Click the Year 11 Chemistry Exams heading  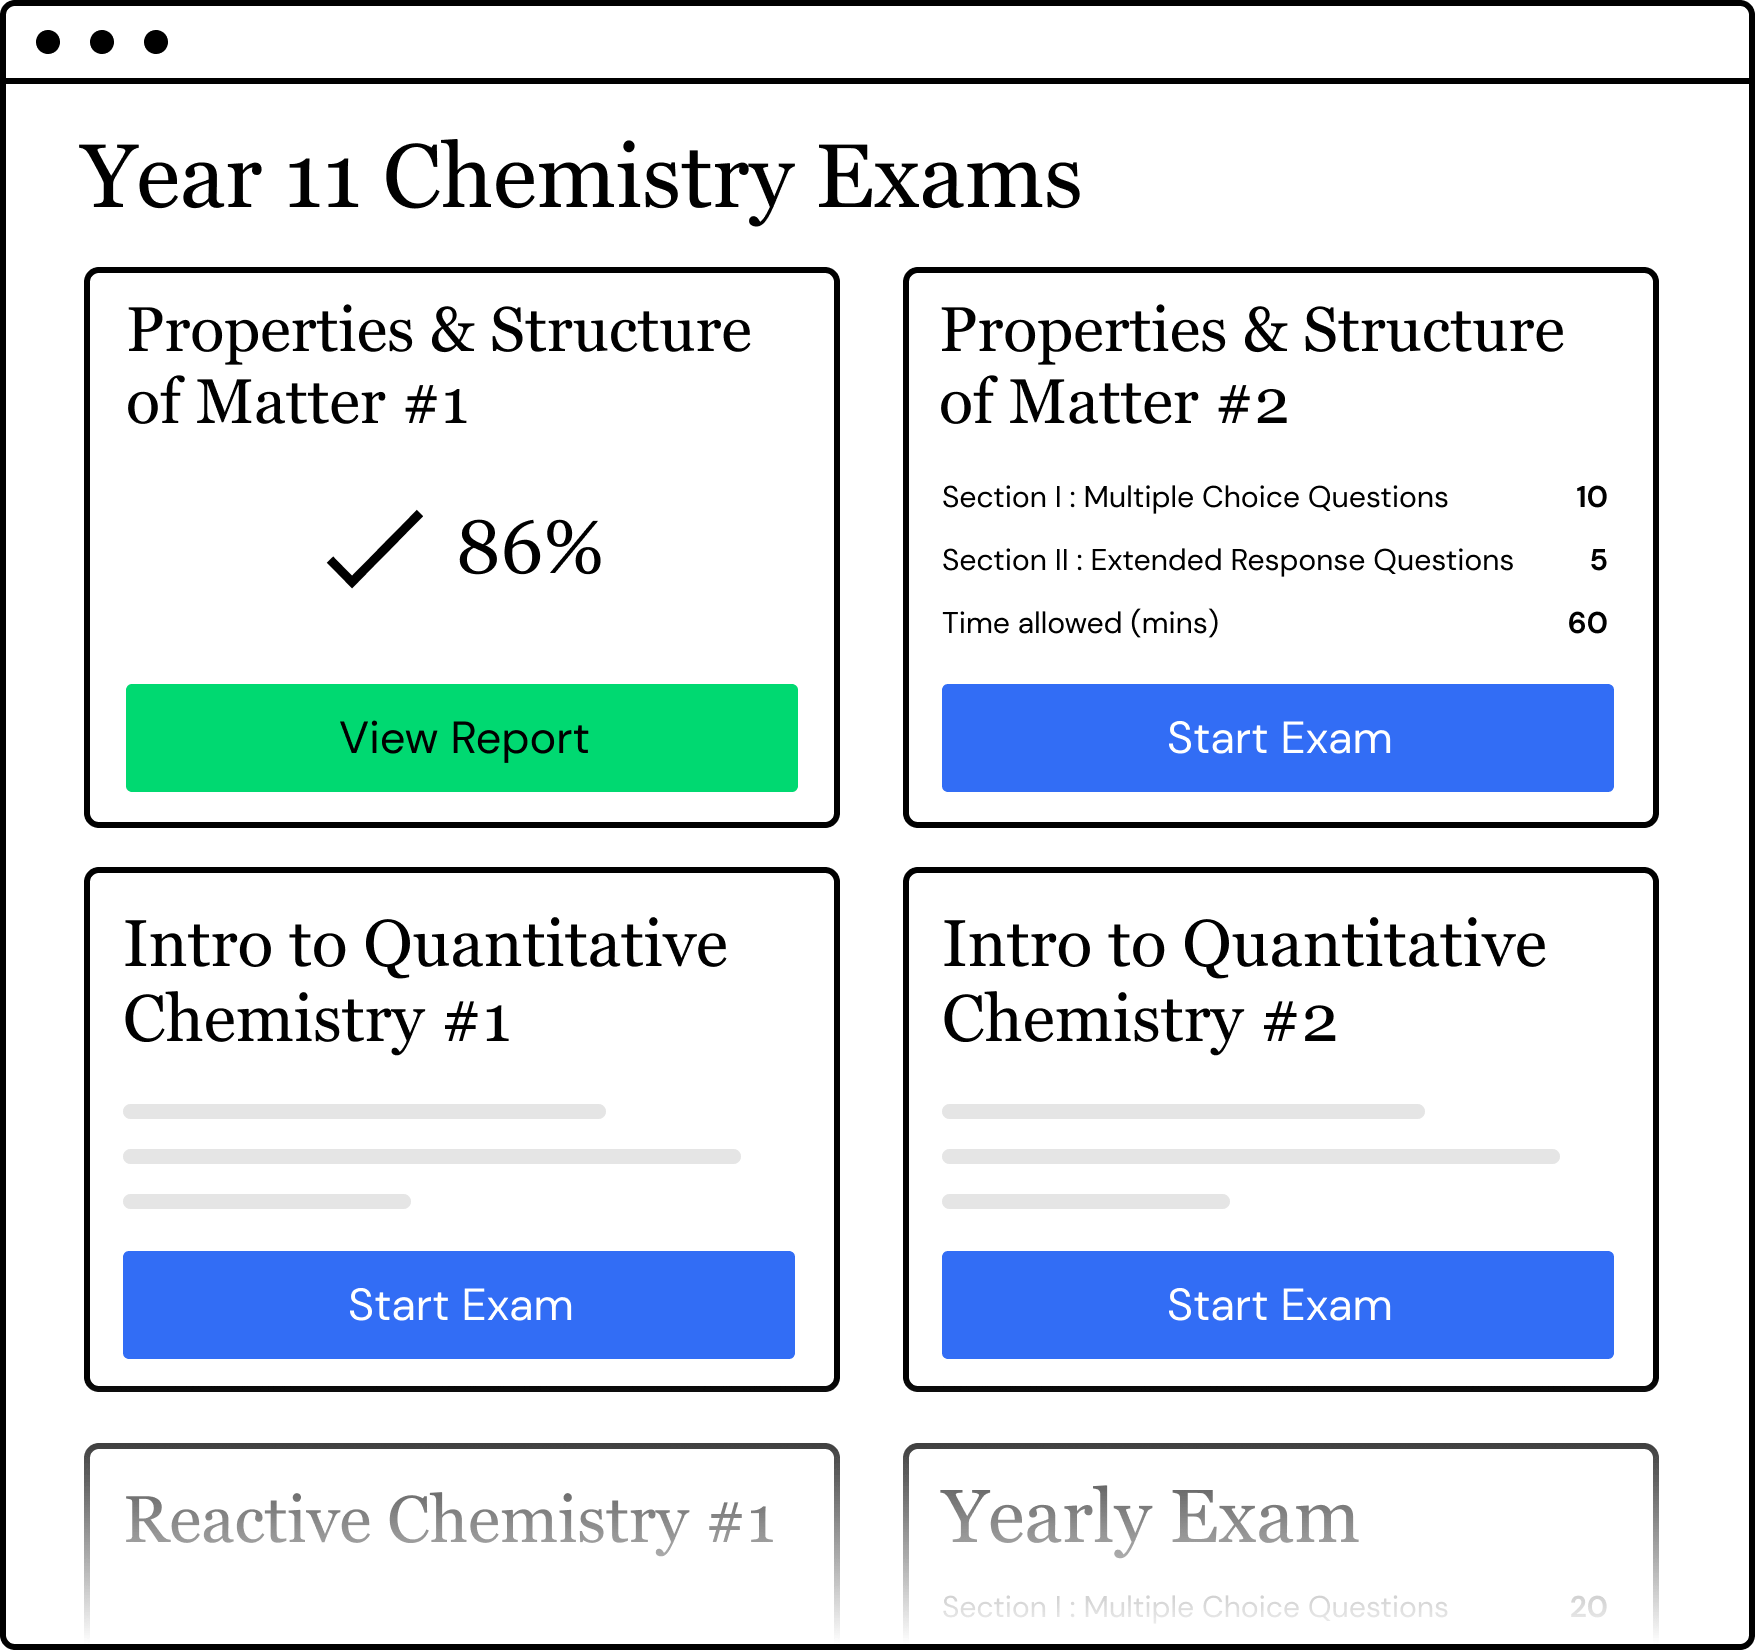pyautogui.click(x=580, y=178)
